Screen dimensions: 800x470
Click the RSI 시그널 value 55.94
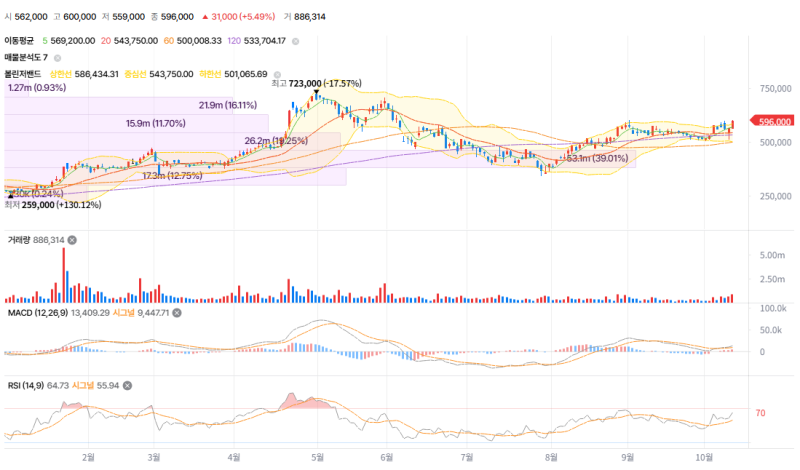[x=108, y=385]
